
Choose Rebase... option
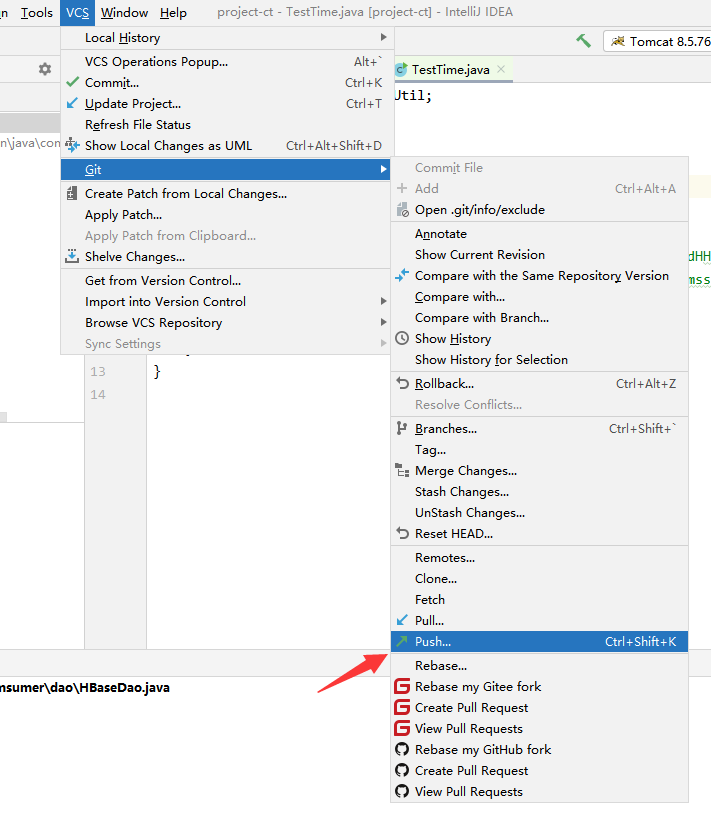(x=539, y=665)
